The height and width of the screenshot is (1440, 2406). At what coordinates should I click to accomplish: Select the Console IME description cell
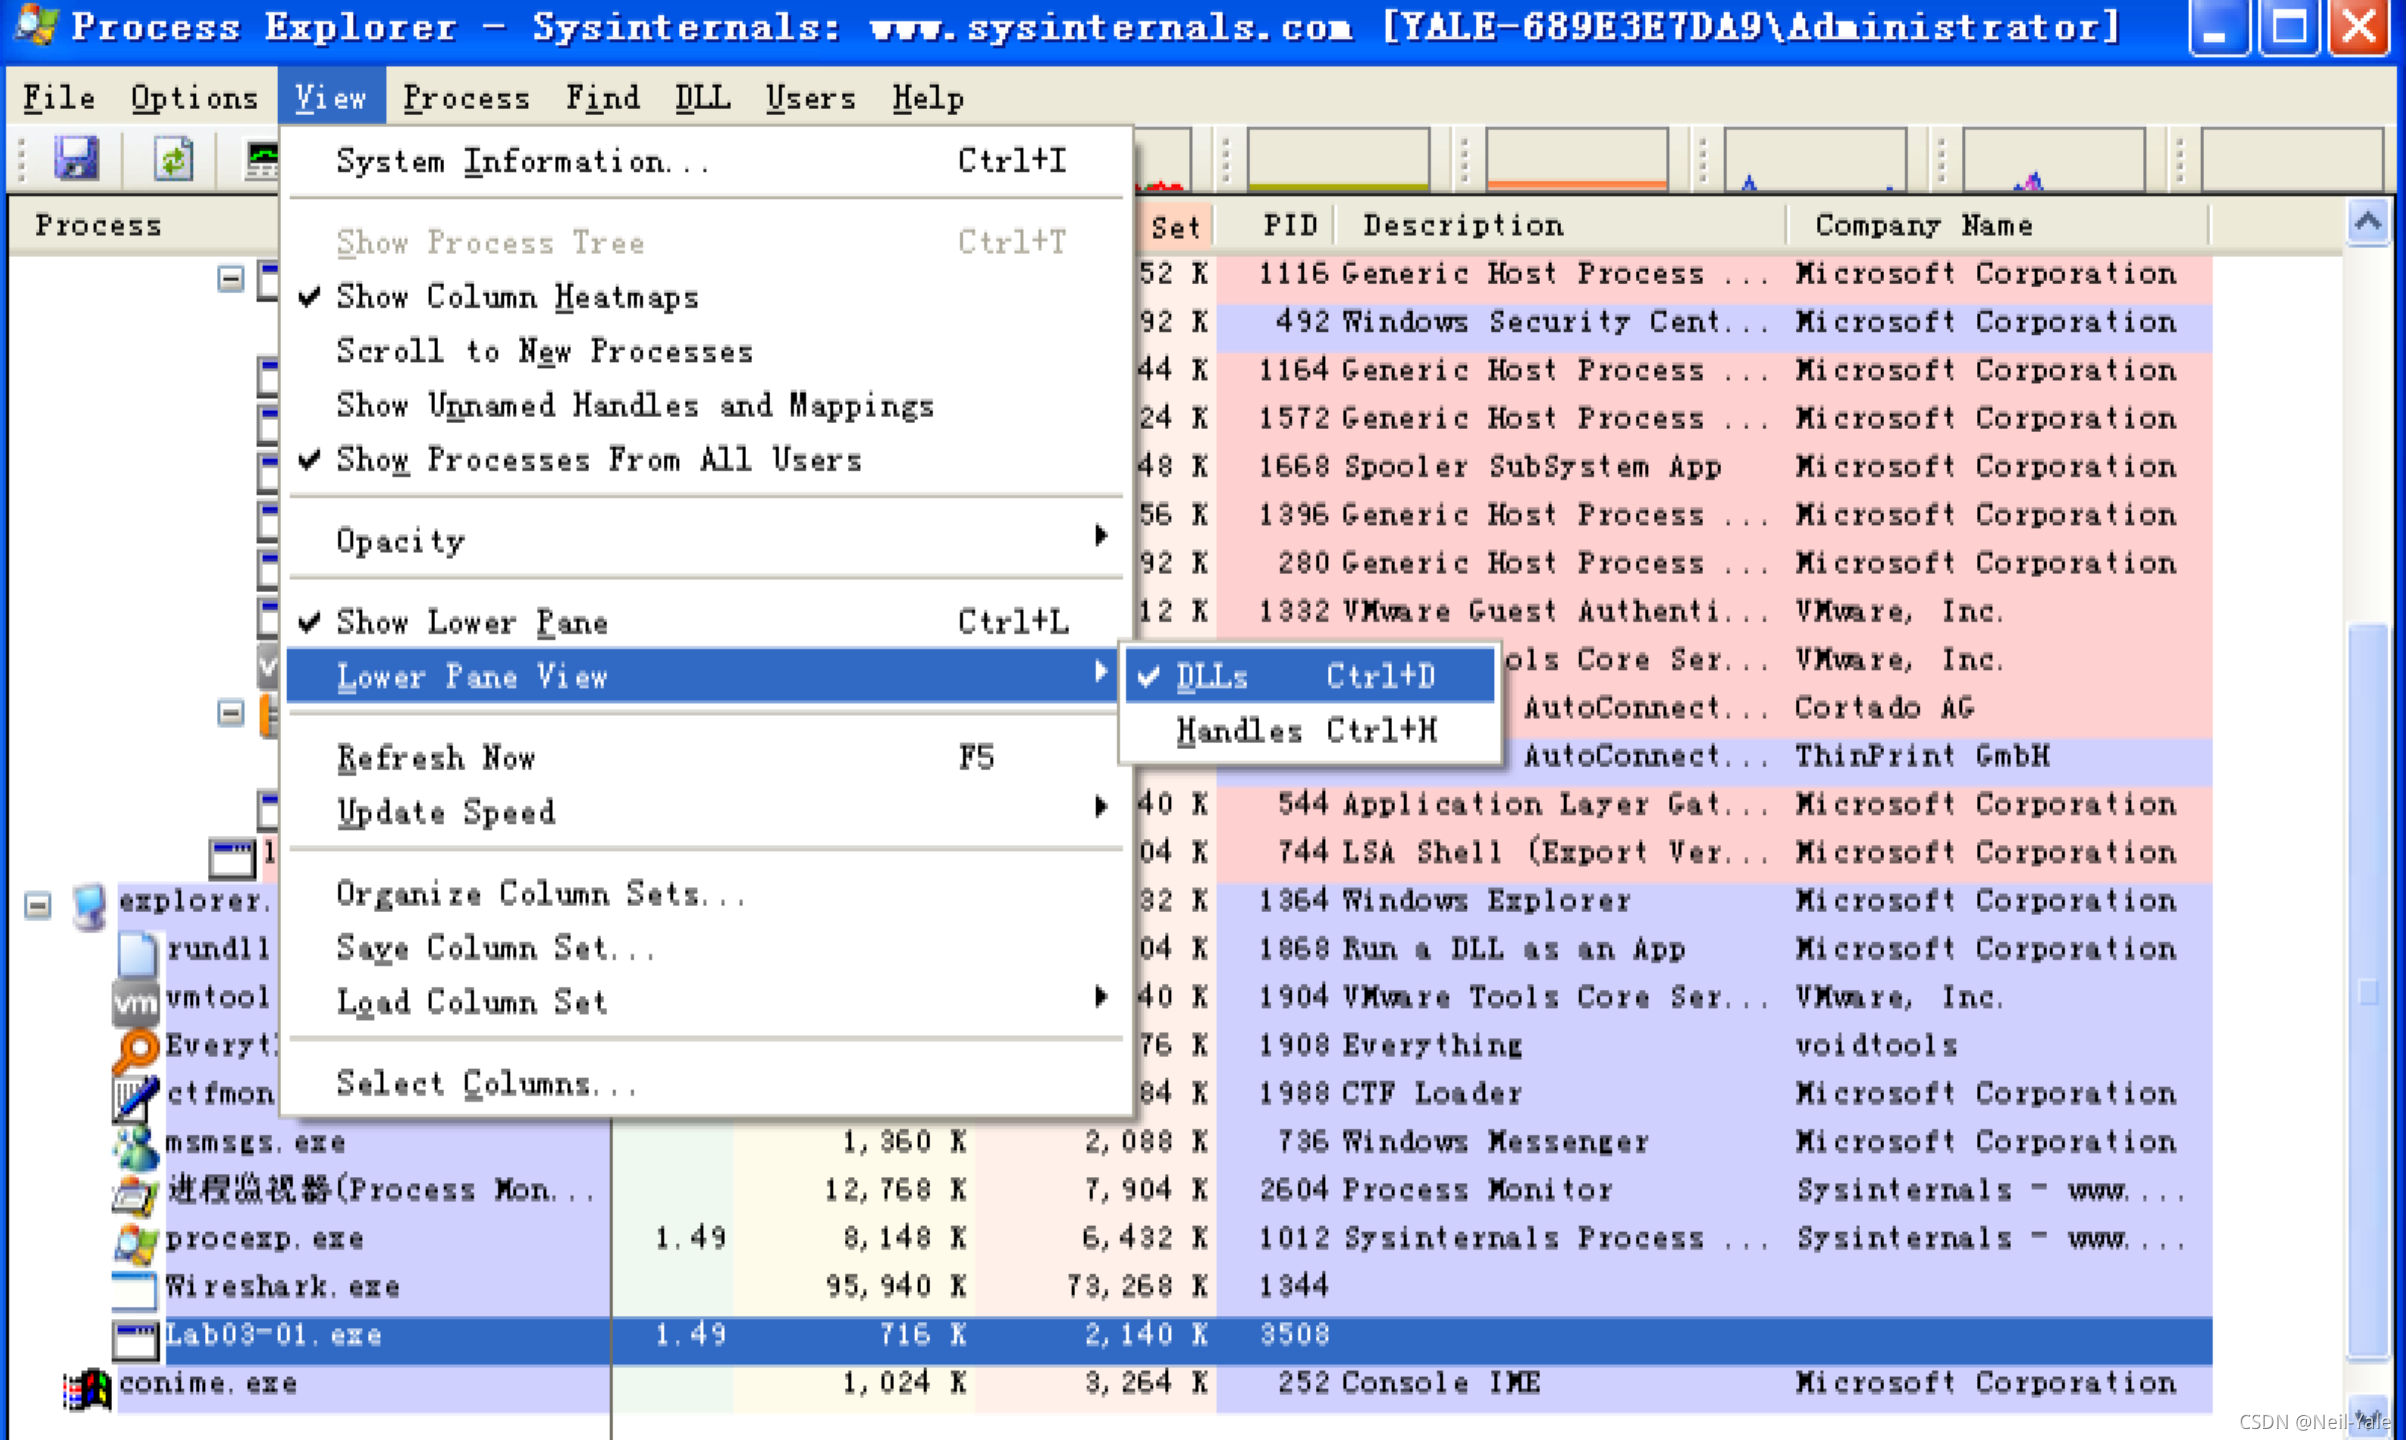(1440, 1383)
